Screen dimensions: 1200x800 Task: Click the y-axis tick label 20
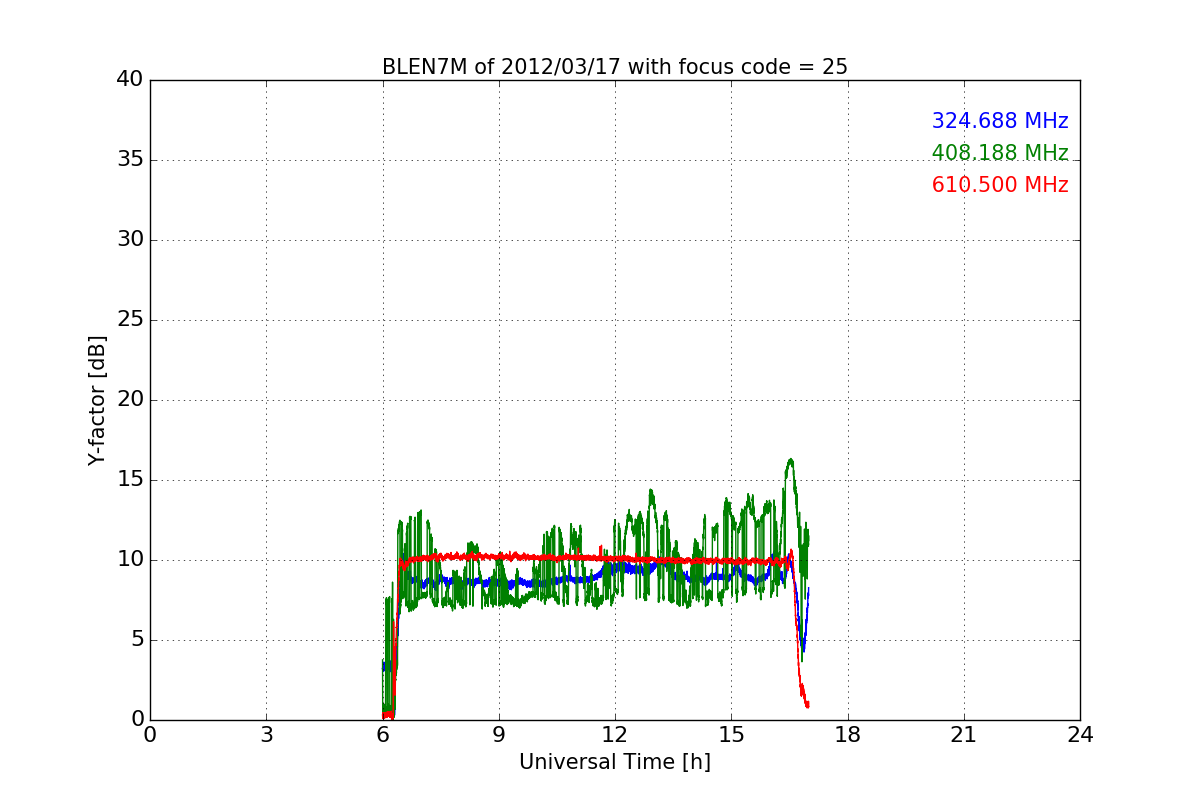pyautogui.click(x=130, y=400)
